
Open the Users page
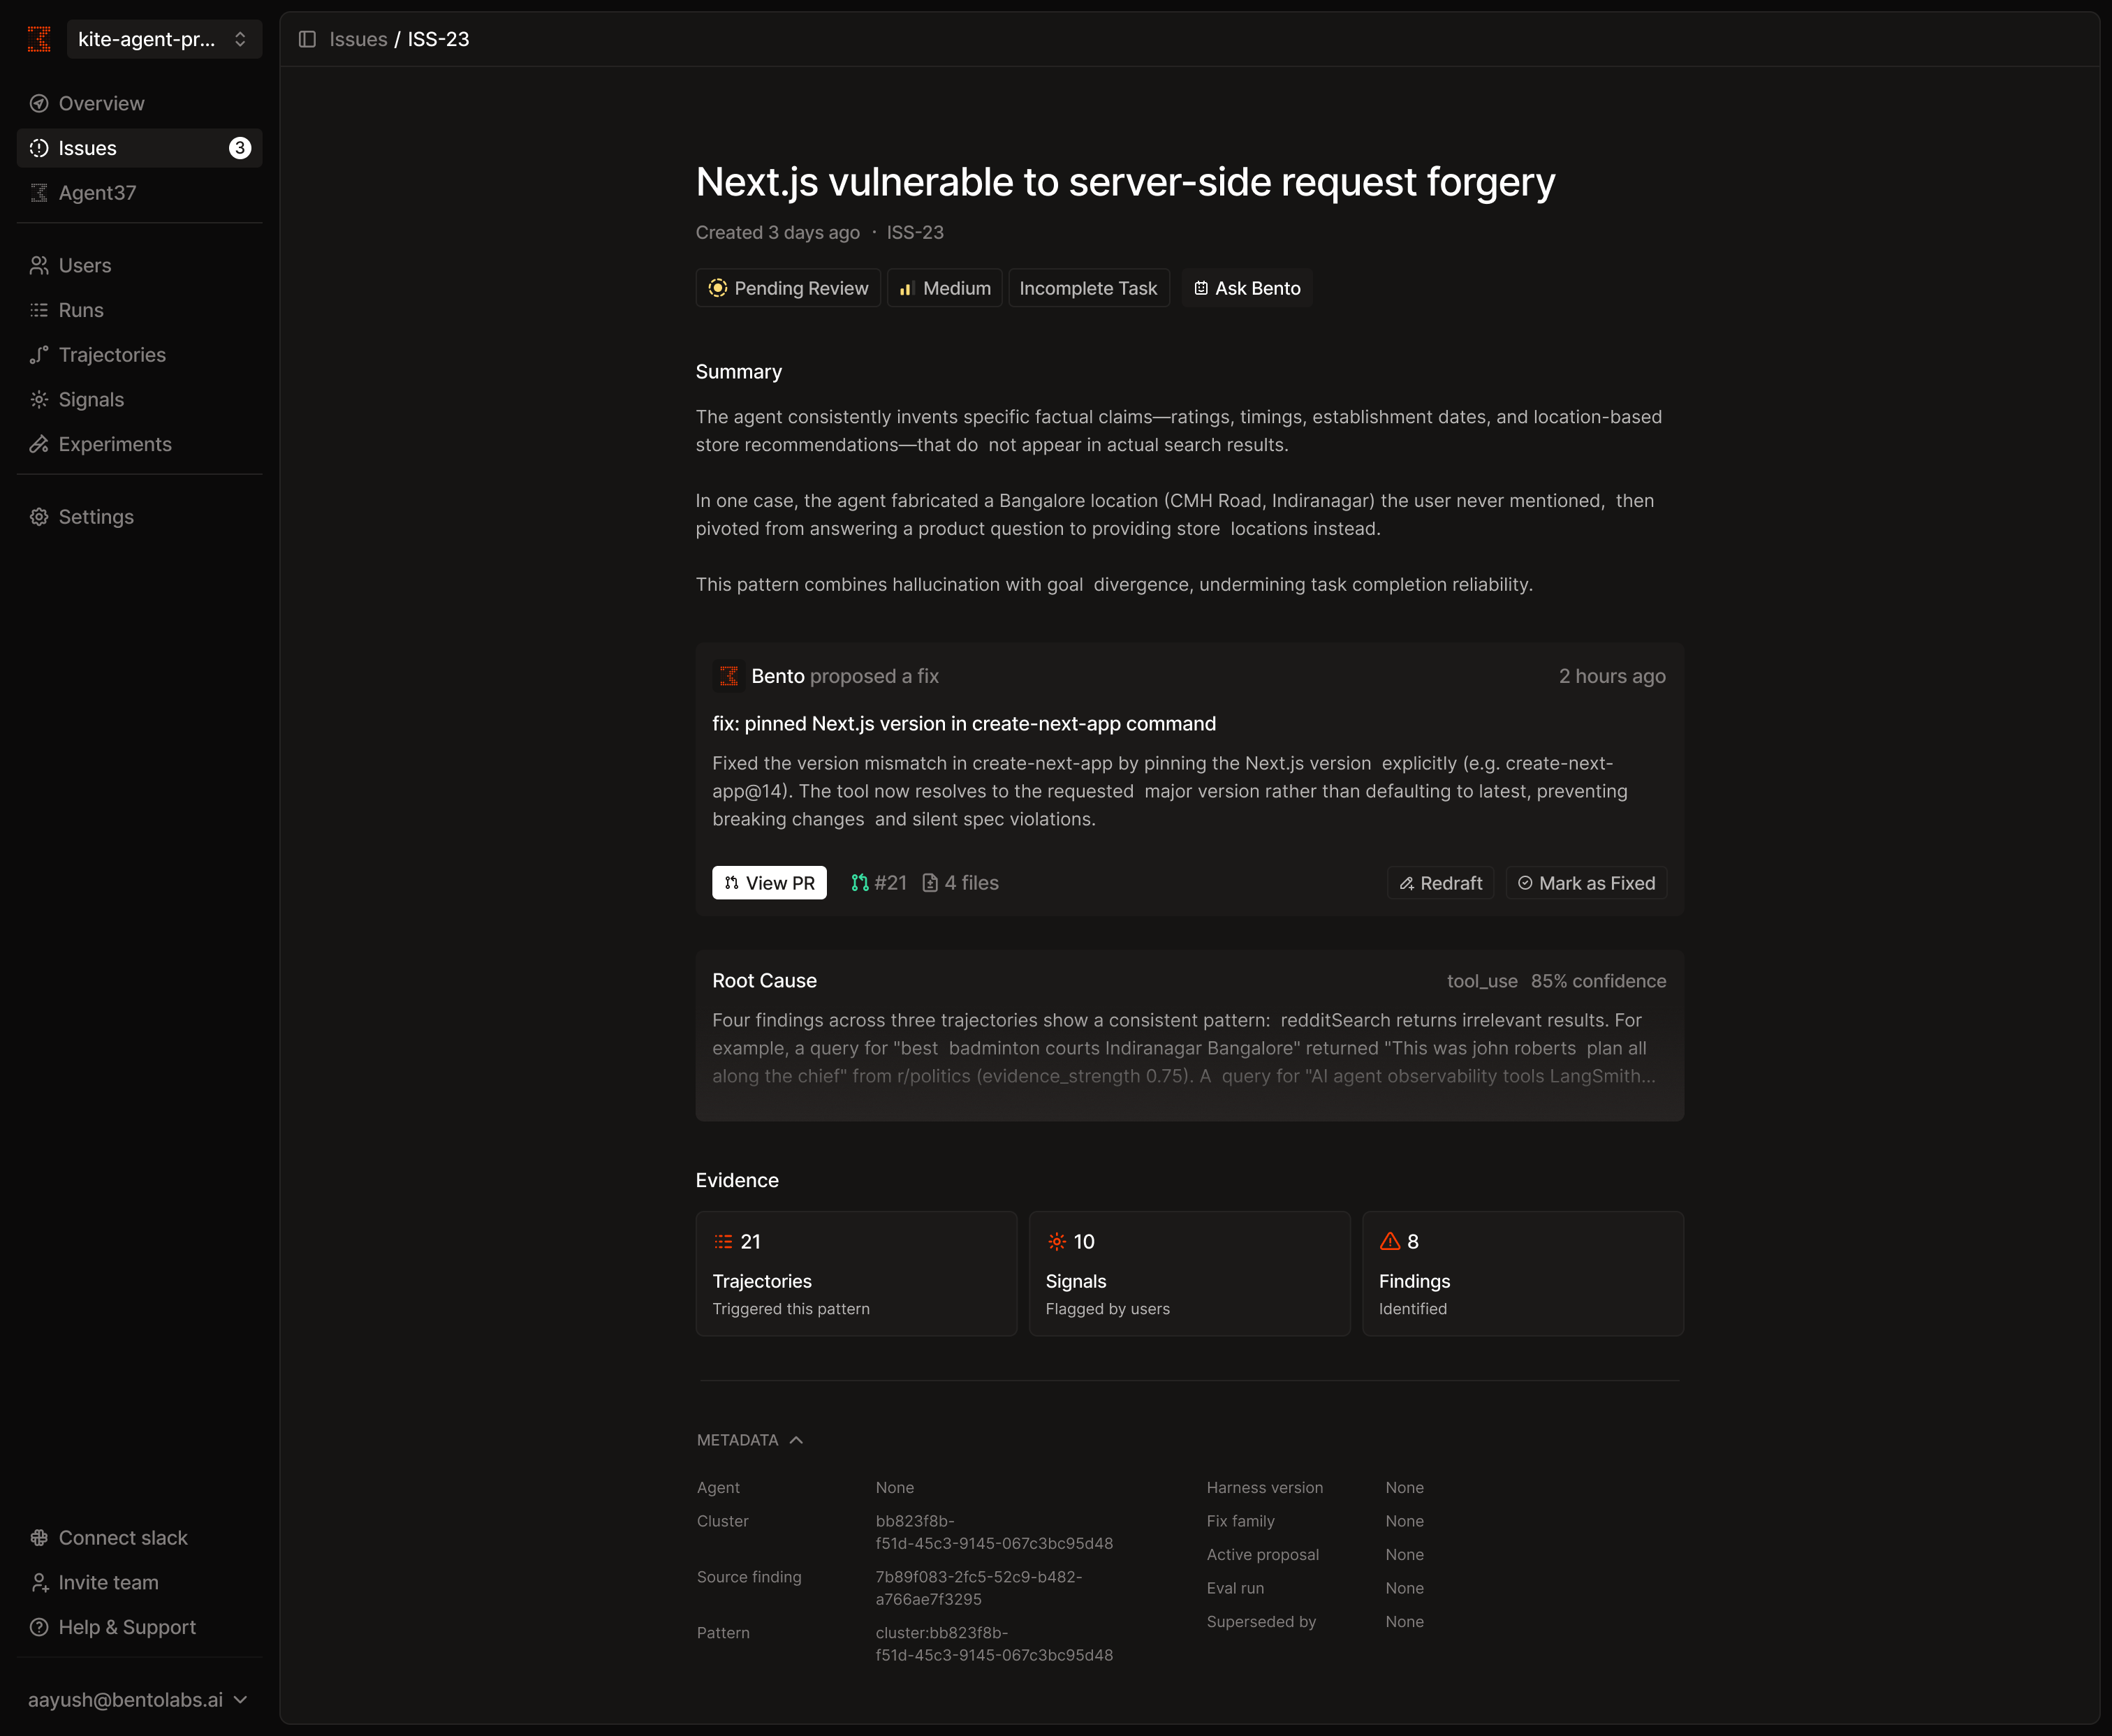pyautogui.click(x=139, y=265)
